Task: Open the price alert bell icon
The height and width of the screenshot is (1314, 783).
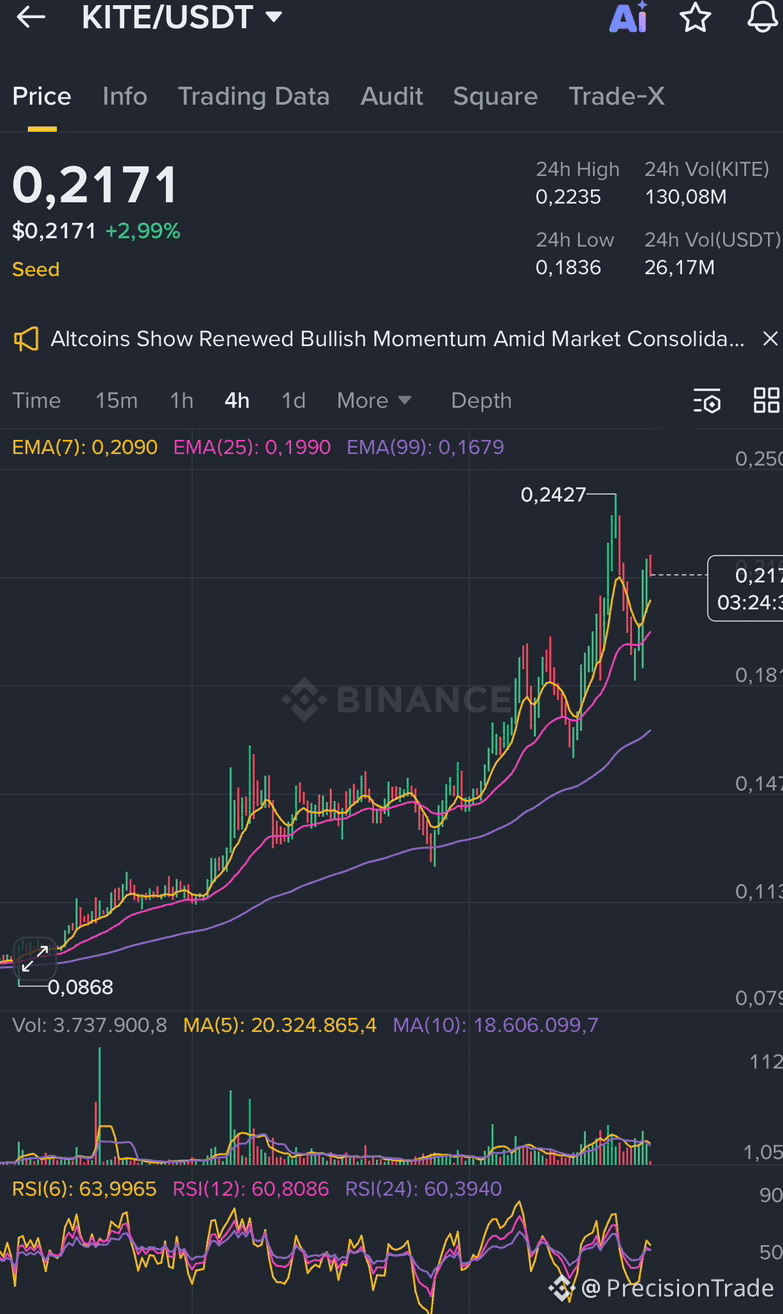Action: (763, 17)
